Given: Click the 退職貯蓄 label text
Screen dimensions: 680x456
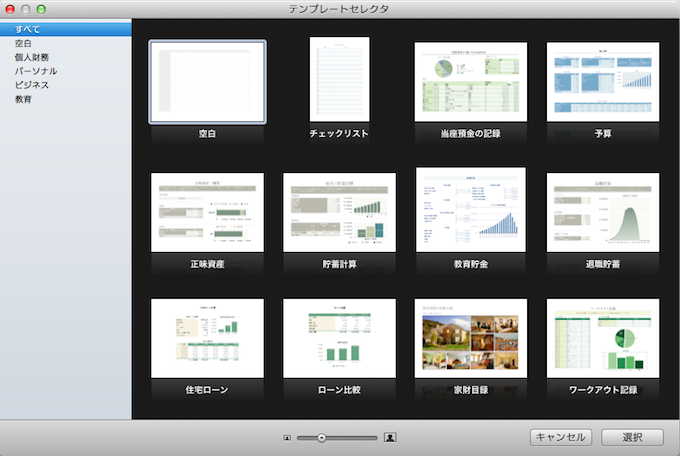Looking at the screenshot, I should tap(603, 264).
